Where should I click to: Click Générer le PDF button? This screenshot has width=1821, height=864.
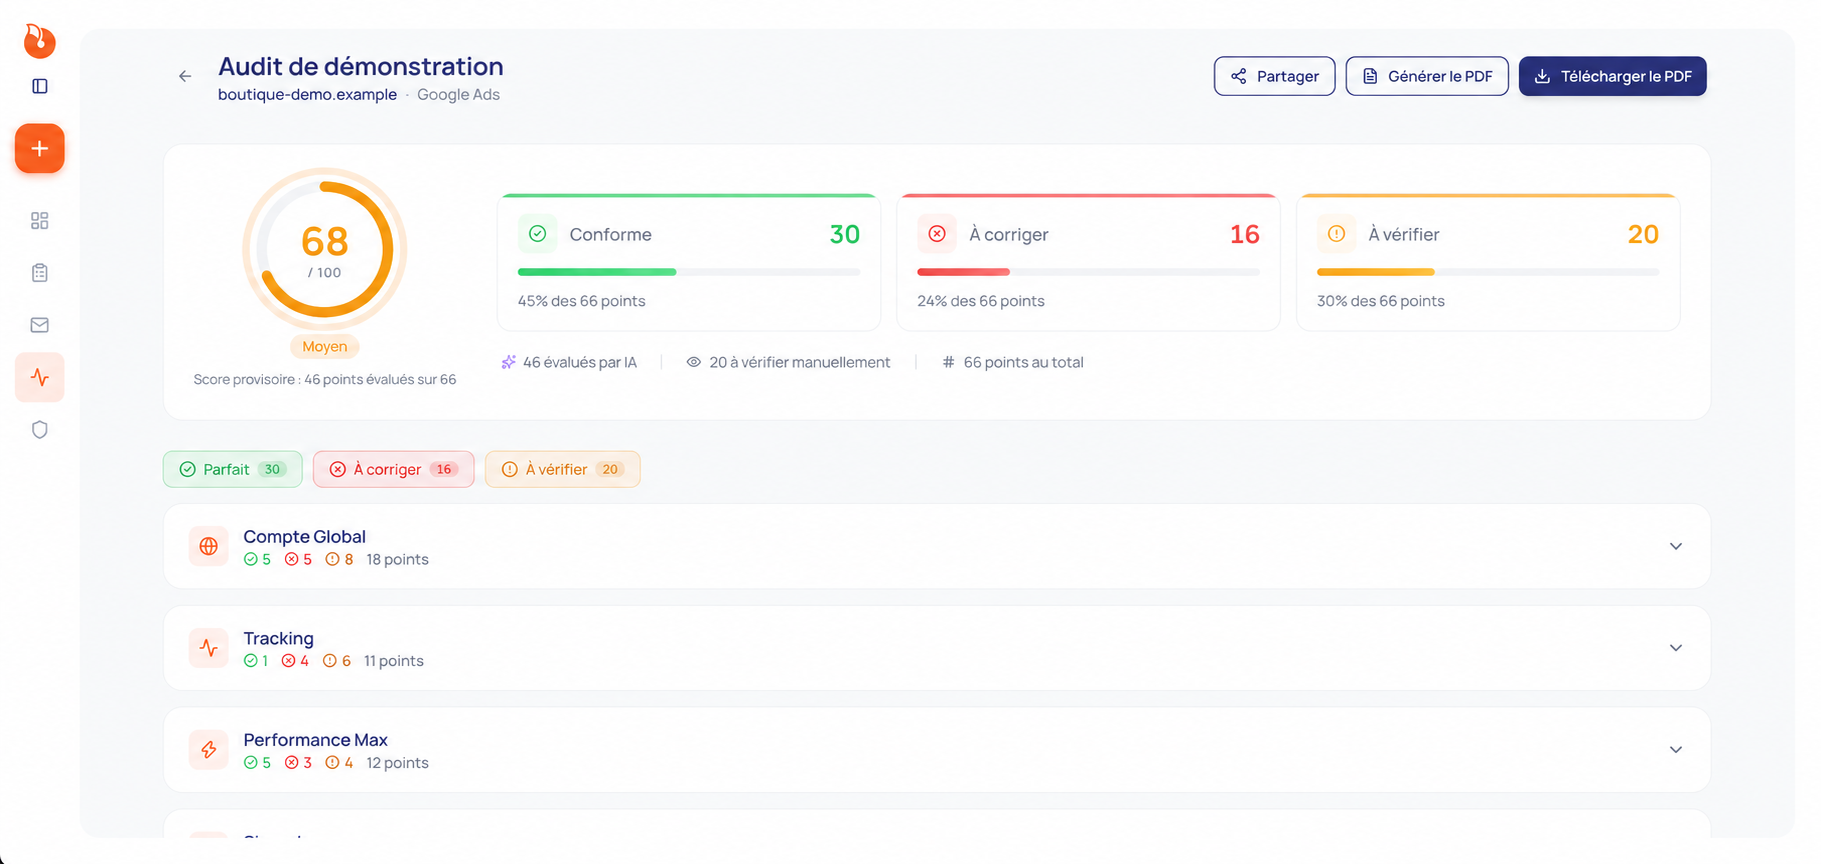(1427, 76)
